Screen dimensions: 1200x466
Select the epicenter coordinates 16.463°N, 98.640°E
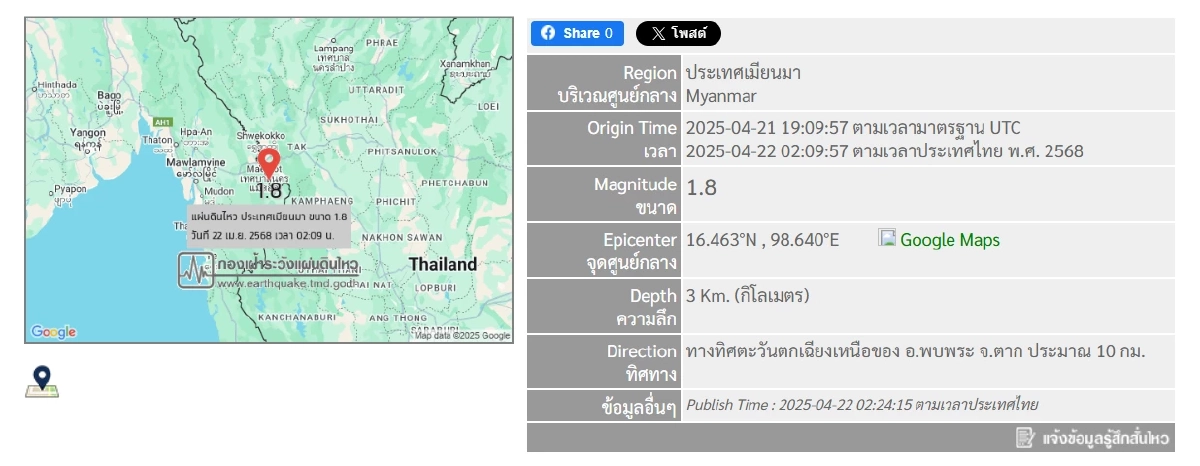coord(763,240)
